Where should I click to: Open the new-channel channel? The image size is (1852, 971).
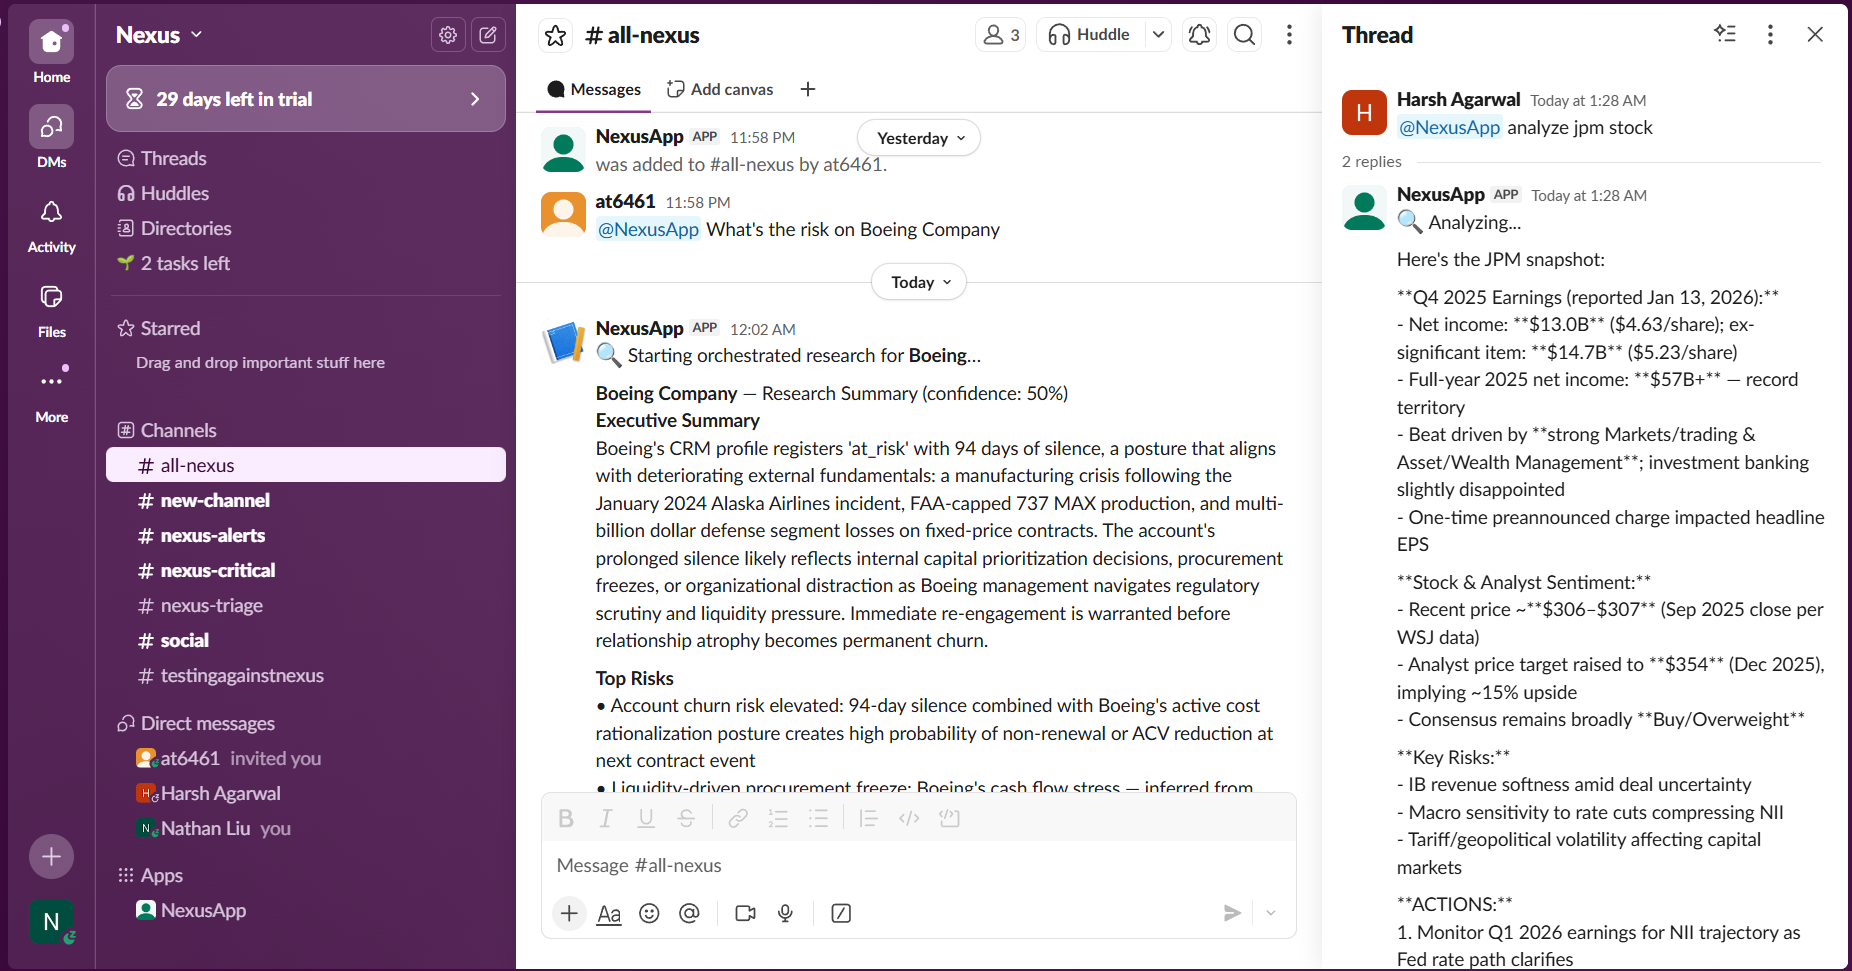(306, 500)
